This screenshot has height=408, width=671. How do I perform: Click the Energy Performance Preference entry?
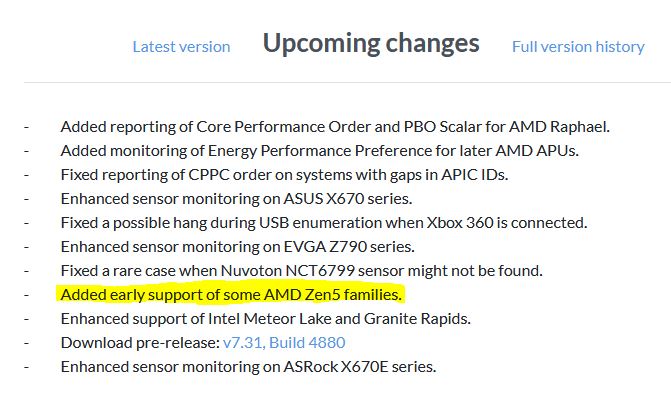click(x=320, y=151)
